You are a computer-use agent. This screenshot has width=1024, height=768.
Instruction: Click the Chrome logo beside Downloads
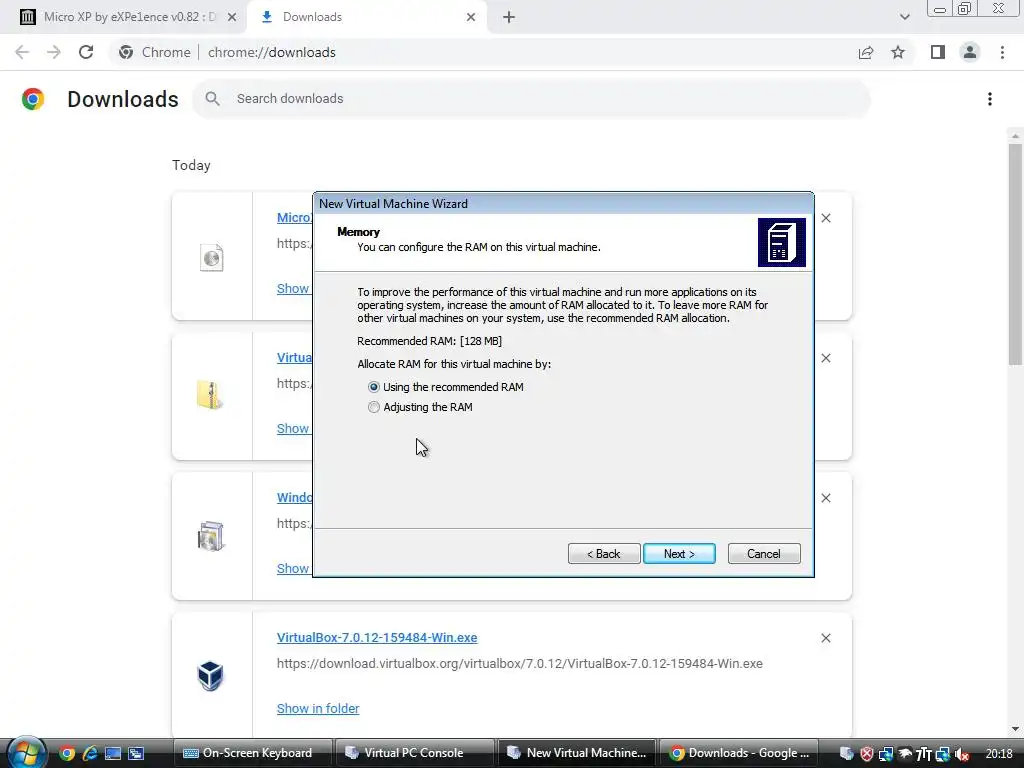(33, 99)
